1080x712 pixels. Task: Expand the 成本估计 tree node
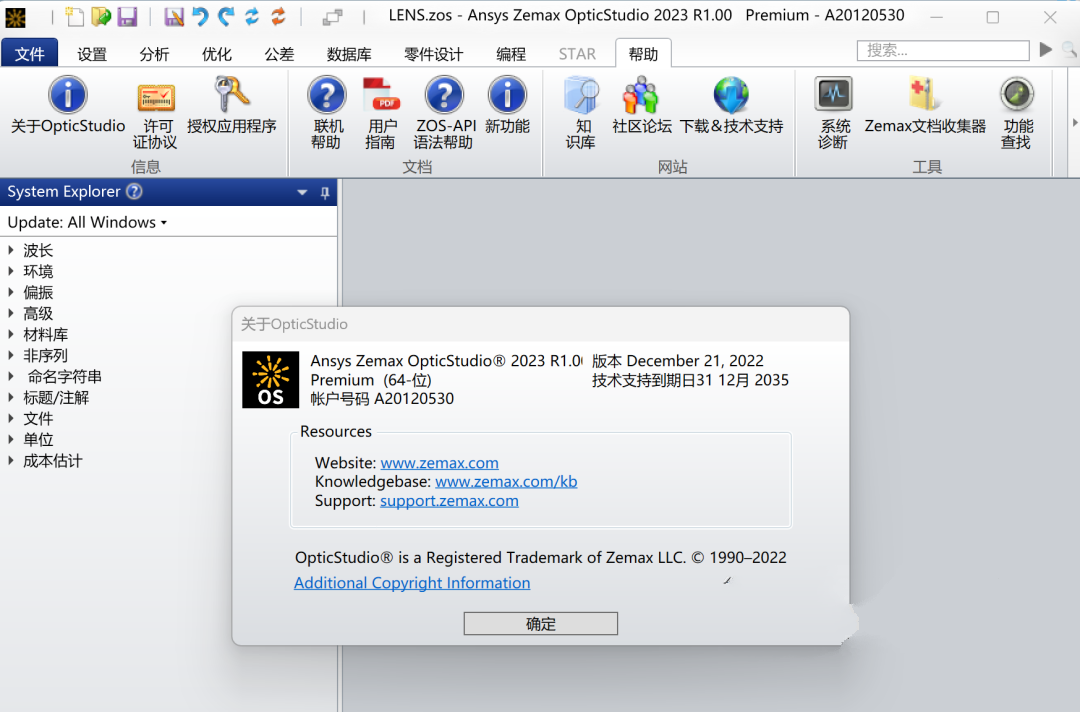tap(11, 461)
